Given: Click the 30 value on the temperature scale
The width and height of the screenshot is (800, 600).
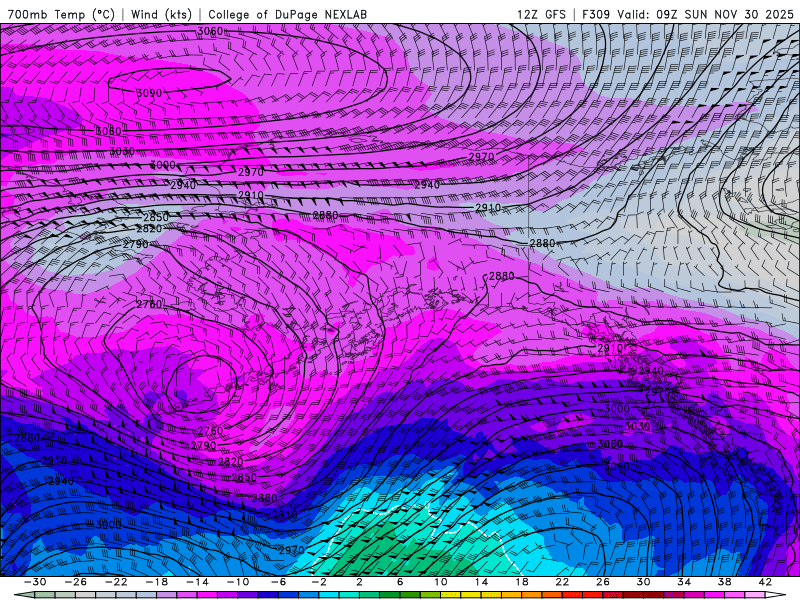Looking at the screenshot, I should pyautogui.click(x=643, y=582).
